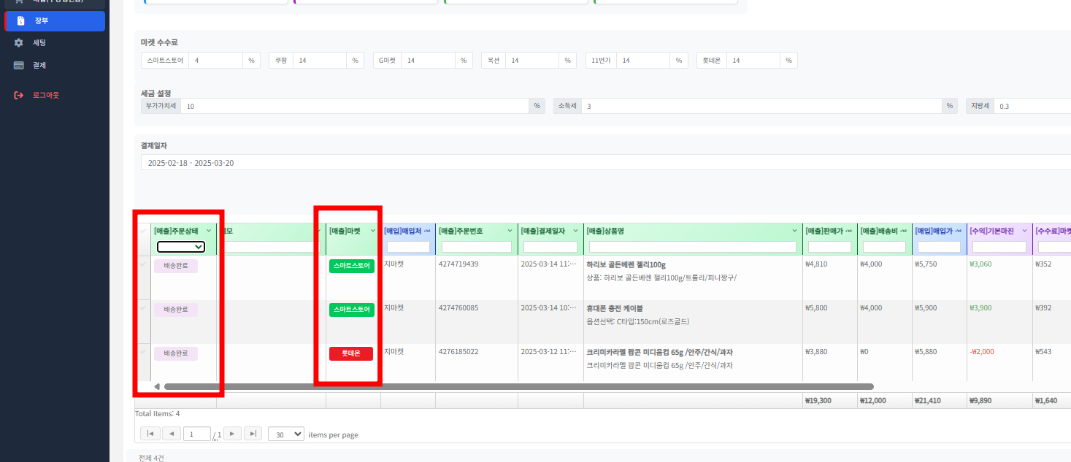
Task: Open the 결제일자 date range field
Action: 605,163
